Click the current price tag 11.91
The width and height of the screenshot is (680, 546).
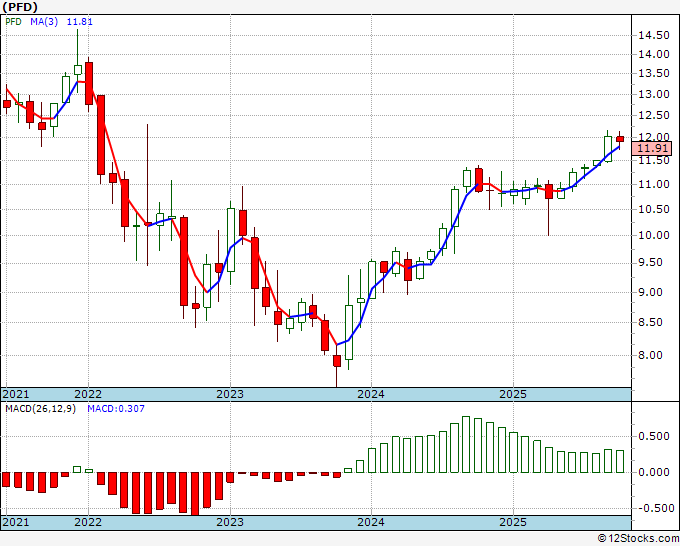coord(652,149)
